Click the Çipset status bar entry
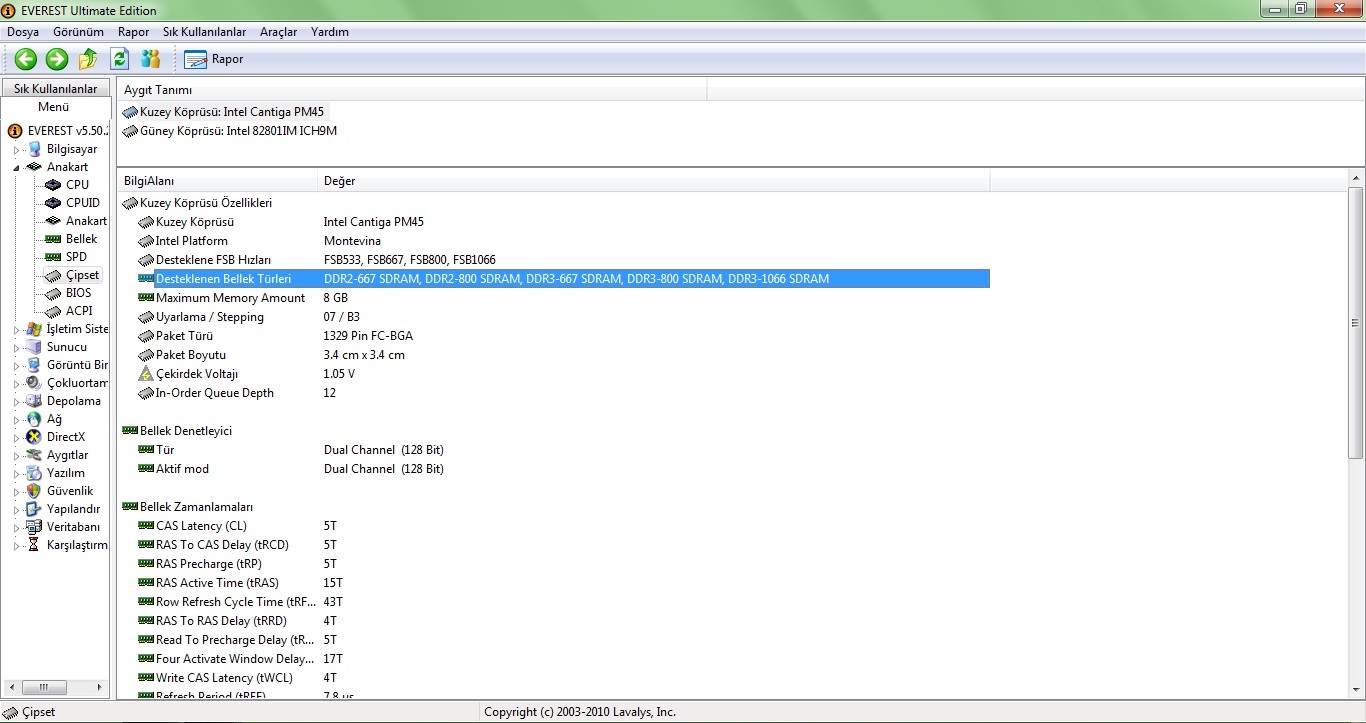This screenshot has width=1366, height=723. click(x=30, y=712)
